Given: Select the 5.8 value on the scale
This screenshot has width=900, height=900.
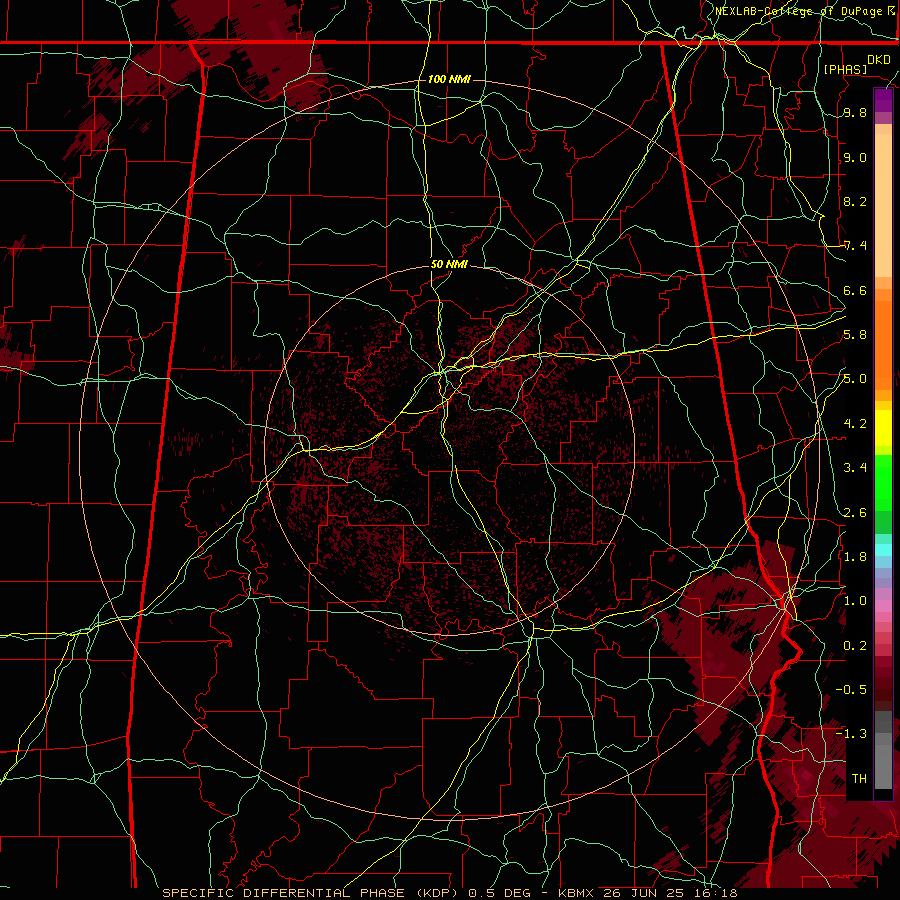Looking at the screenshot, I should 855,335.
